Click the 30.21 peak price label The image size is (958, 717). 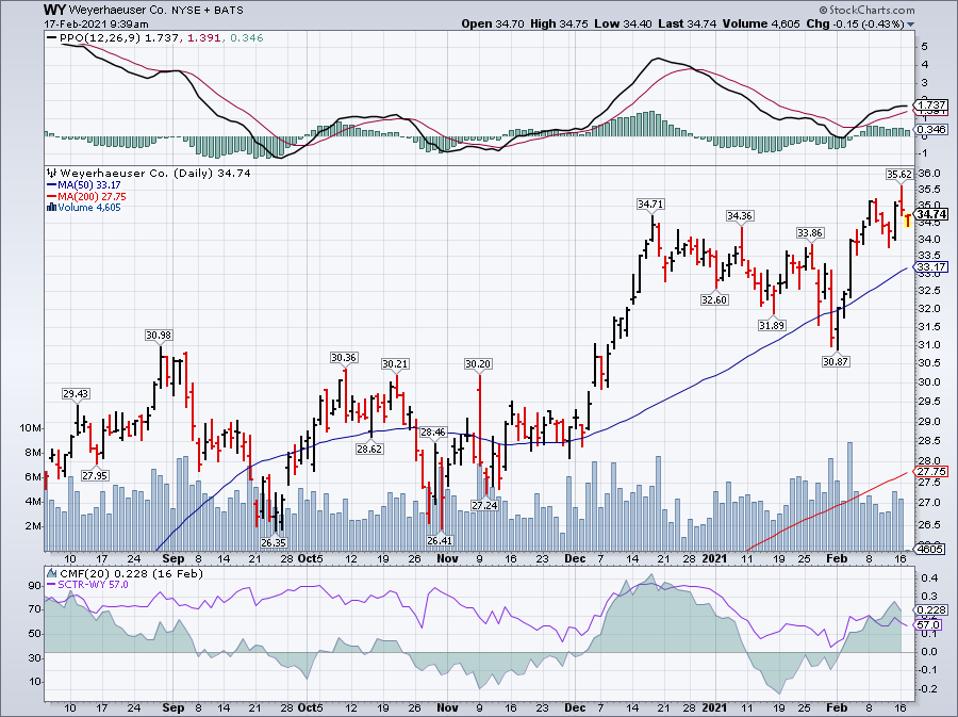[395, 364]
